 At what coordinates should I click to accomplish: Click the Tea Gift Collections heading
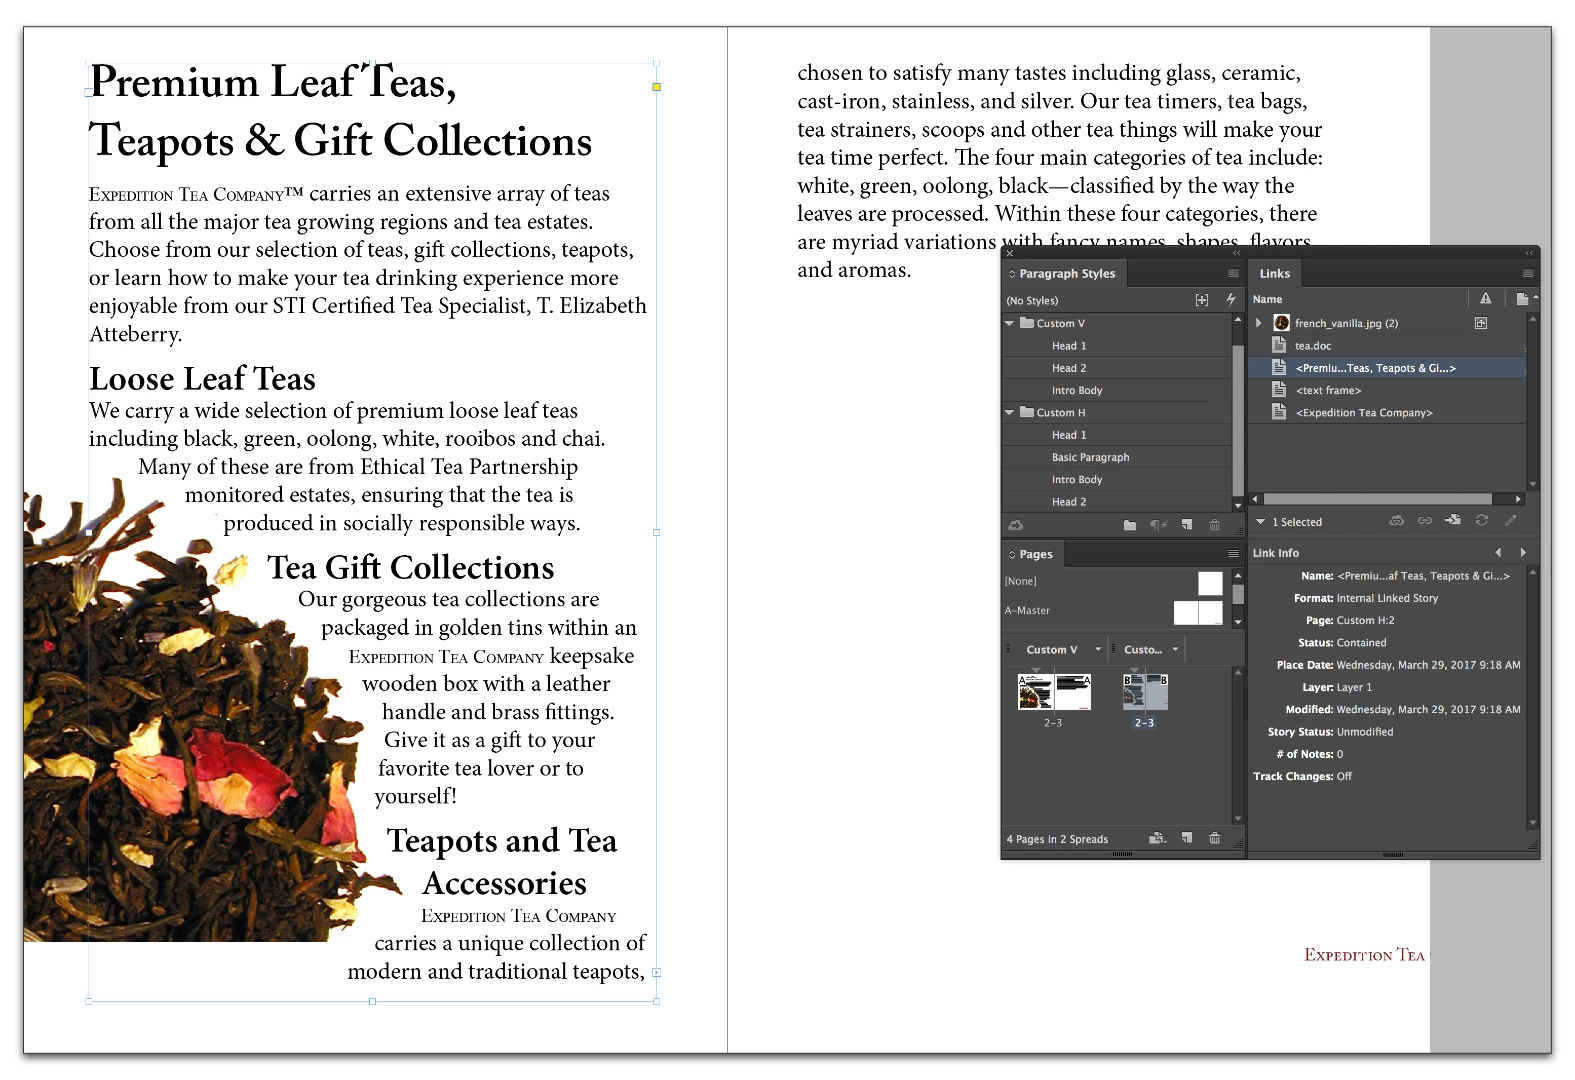410,568
